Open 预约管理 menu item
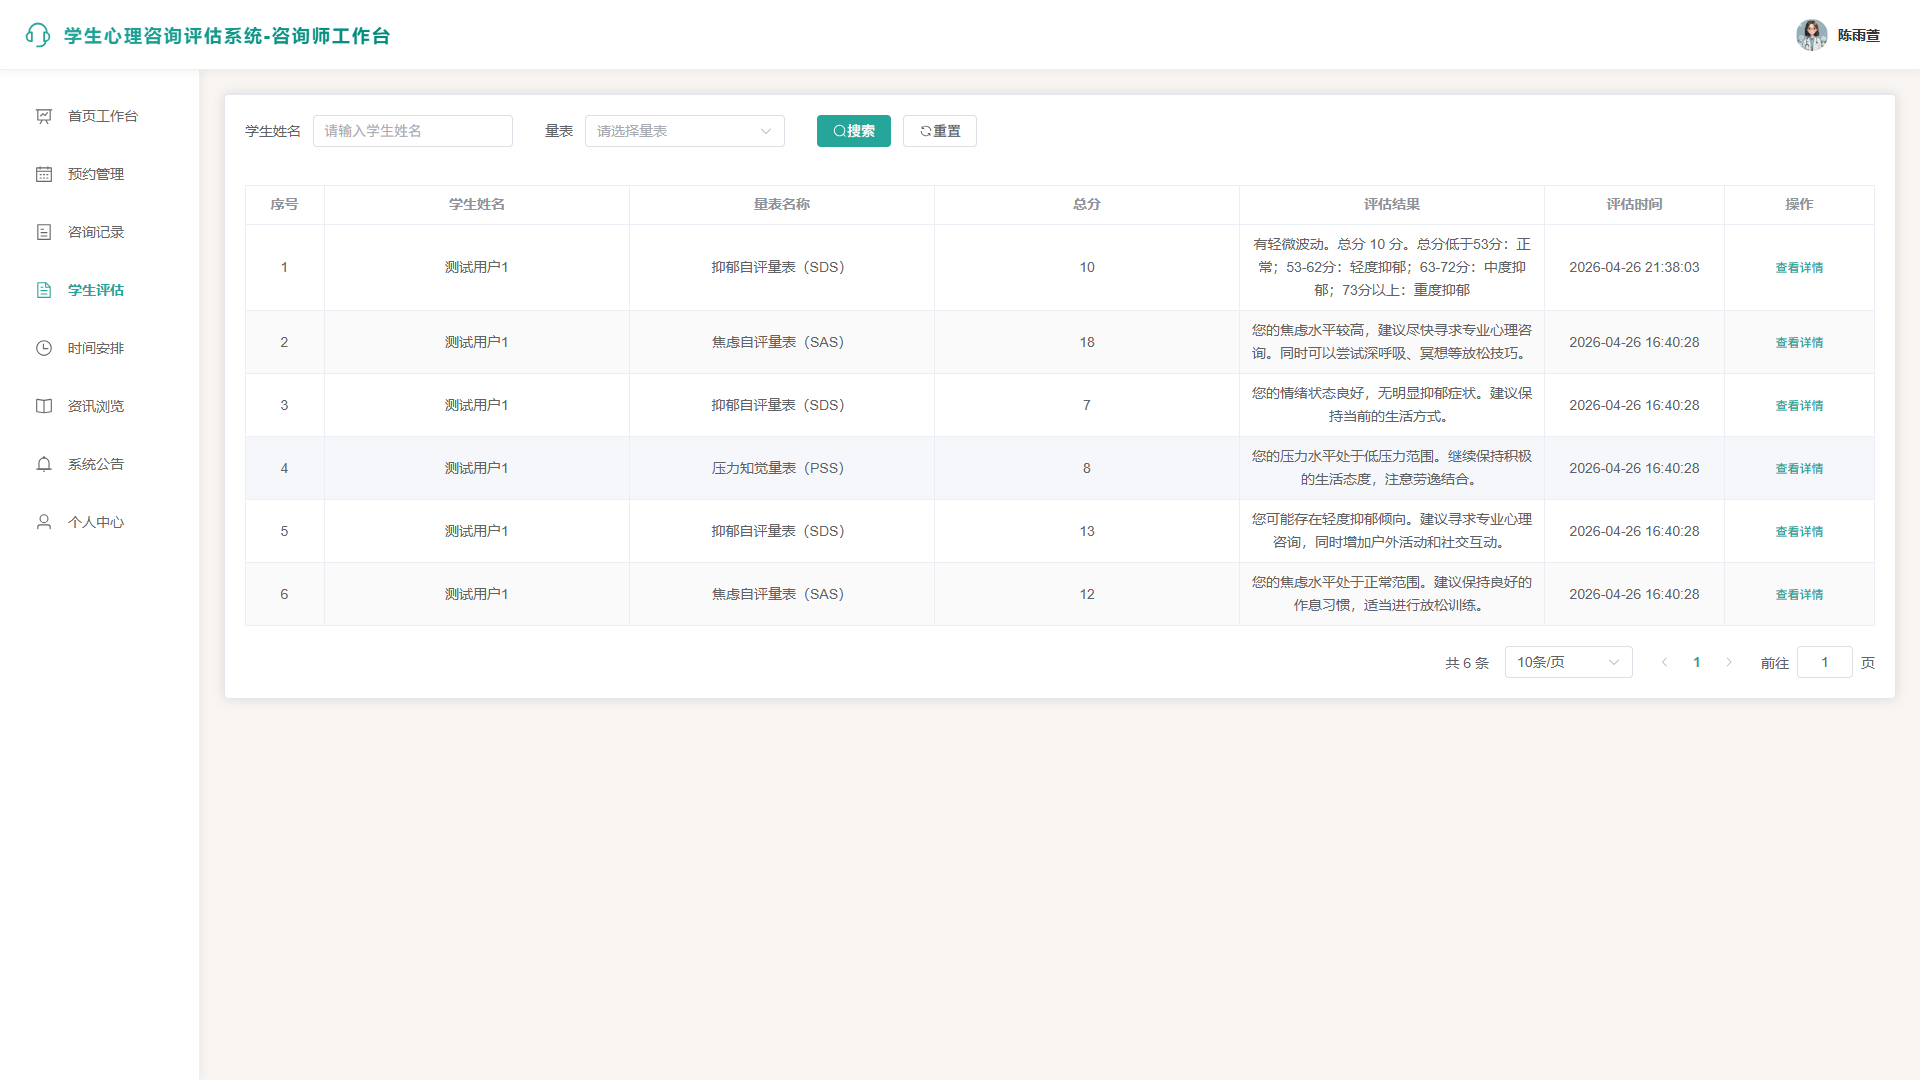Screen dimensions: 1920x1080 coord(100,174)
